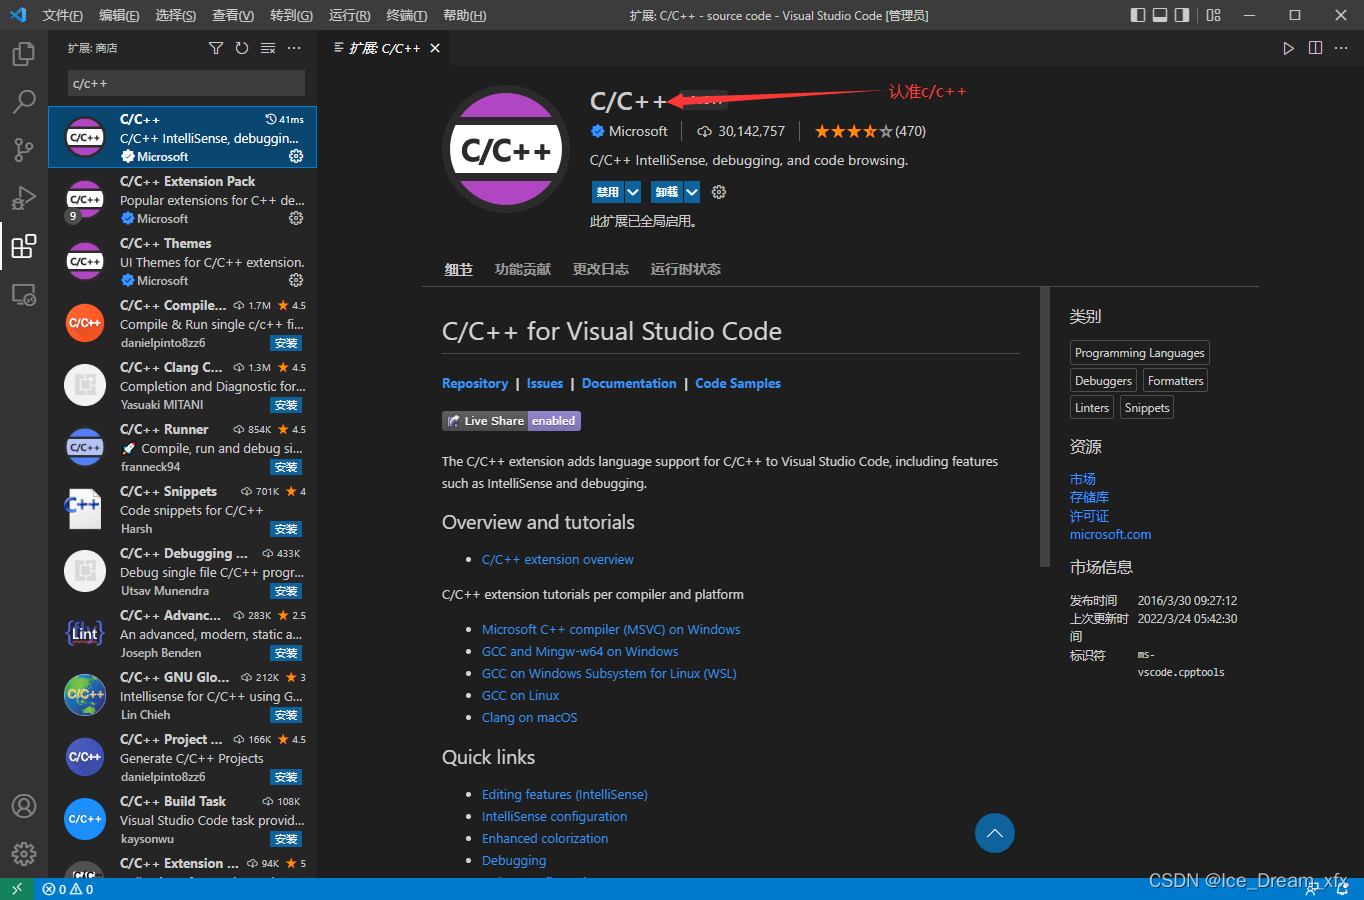The width and height of the screenshot is (1364, 900).
Task: Switch to the 更改日志 changelog tab
Action: point(601,270)
